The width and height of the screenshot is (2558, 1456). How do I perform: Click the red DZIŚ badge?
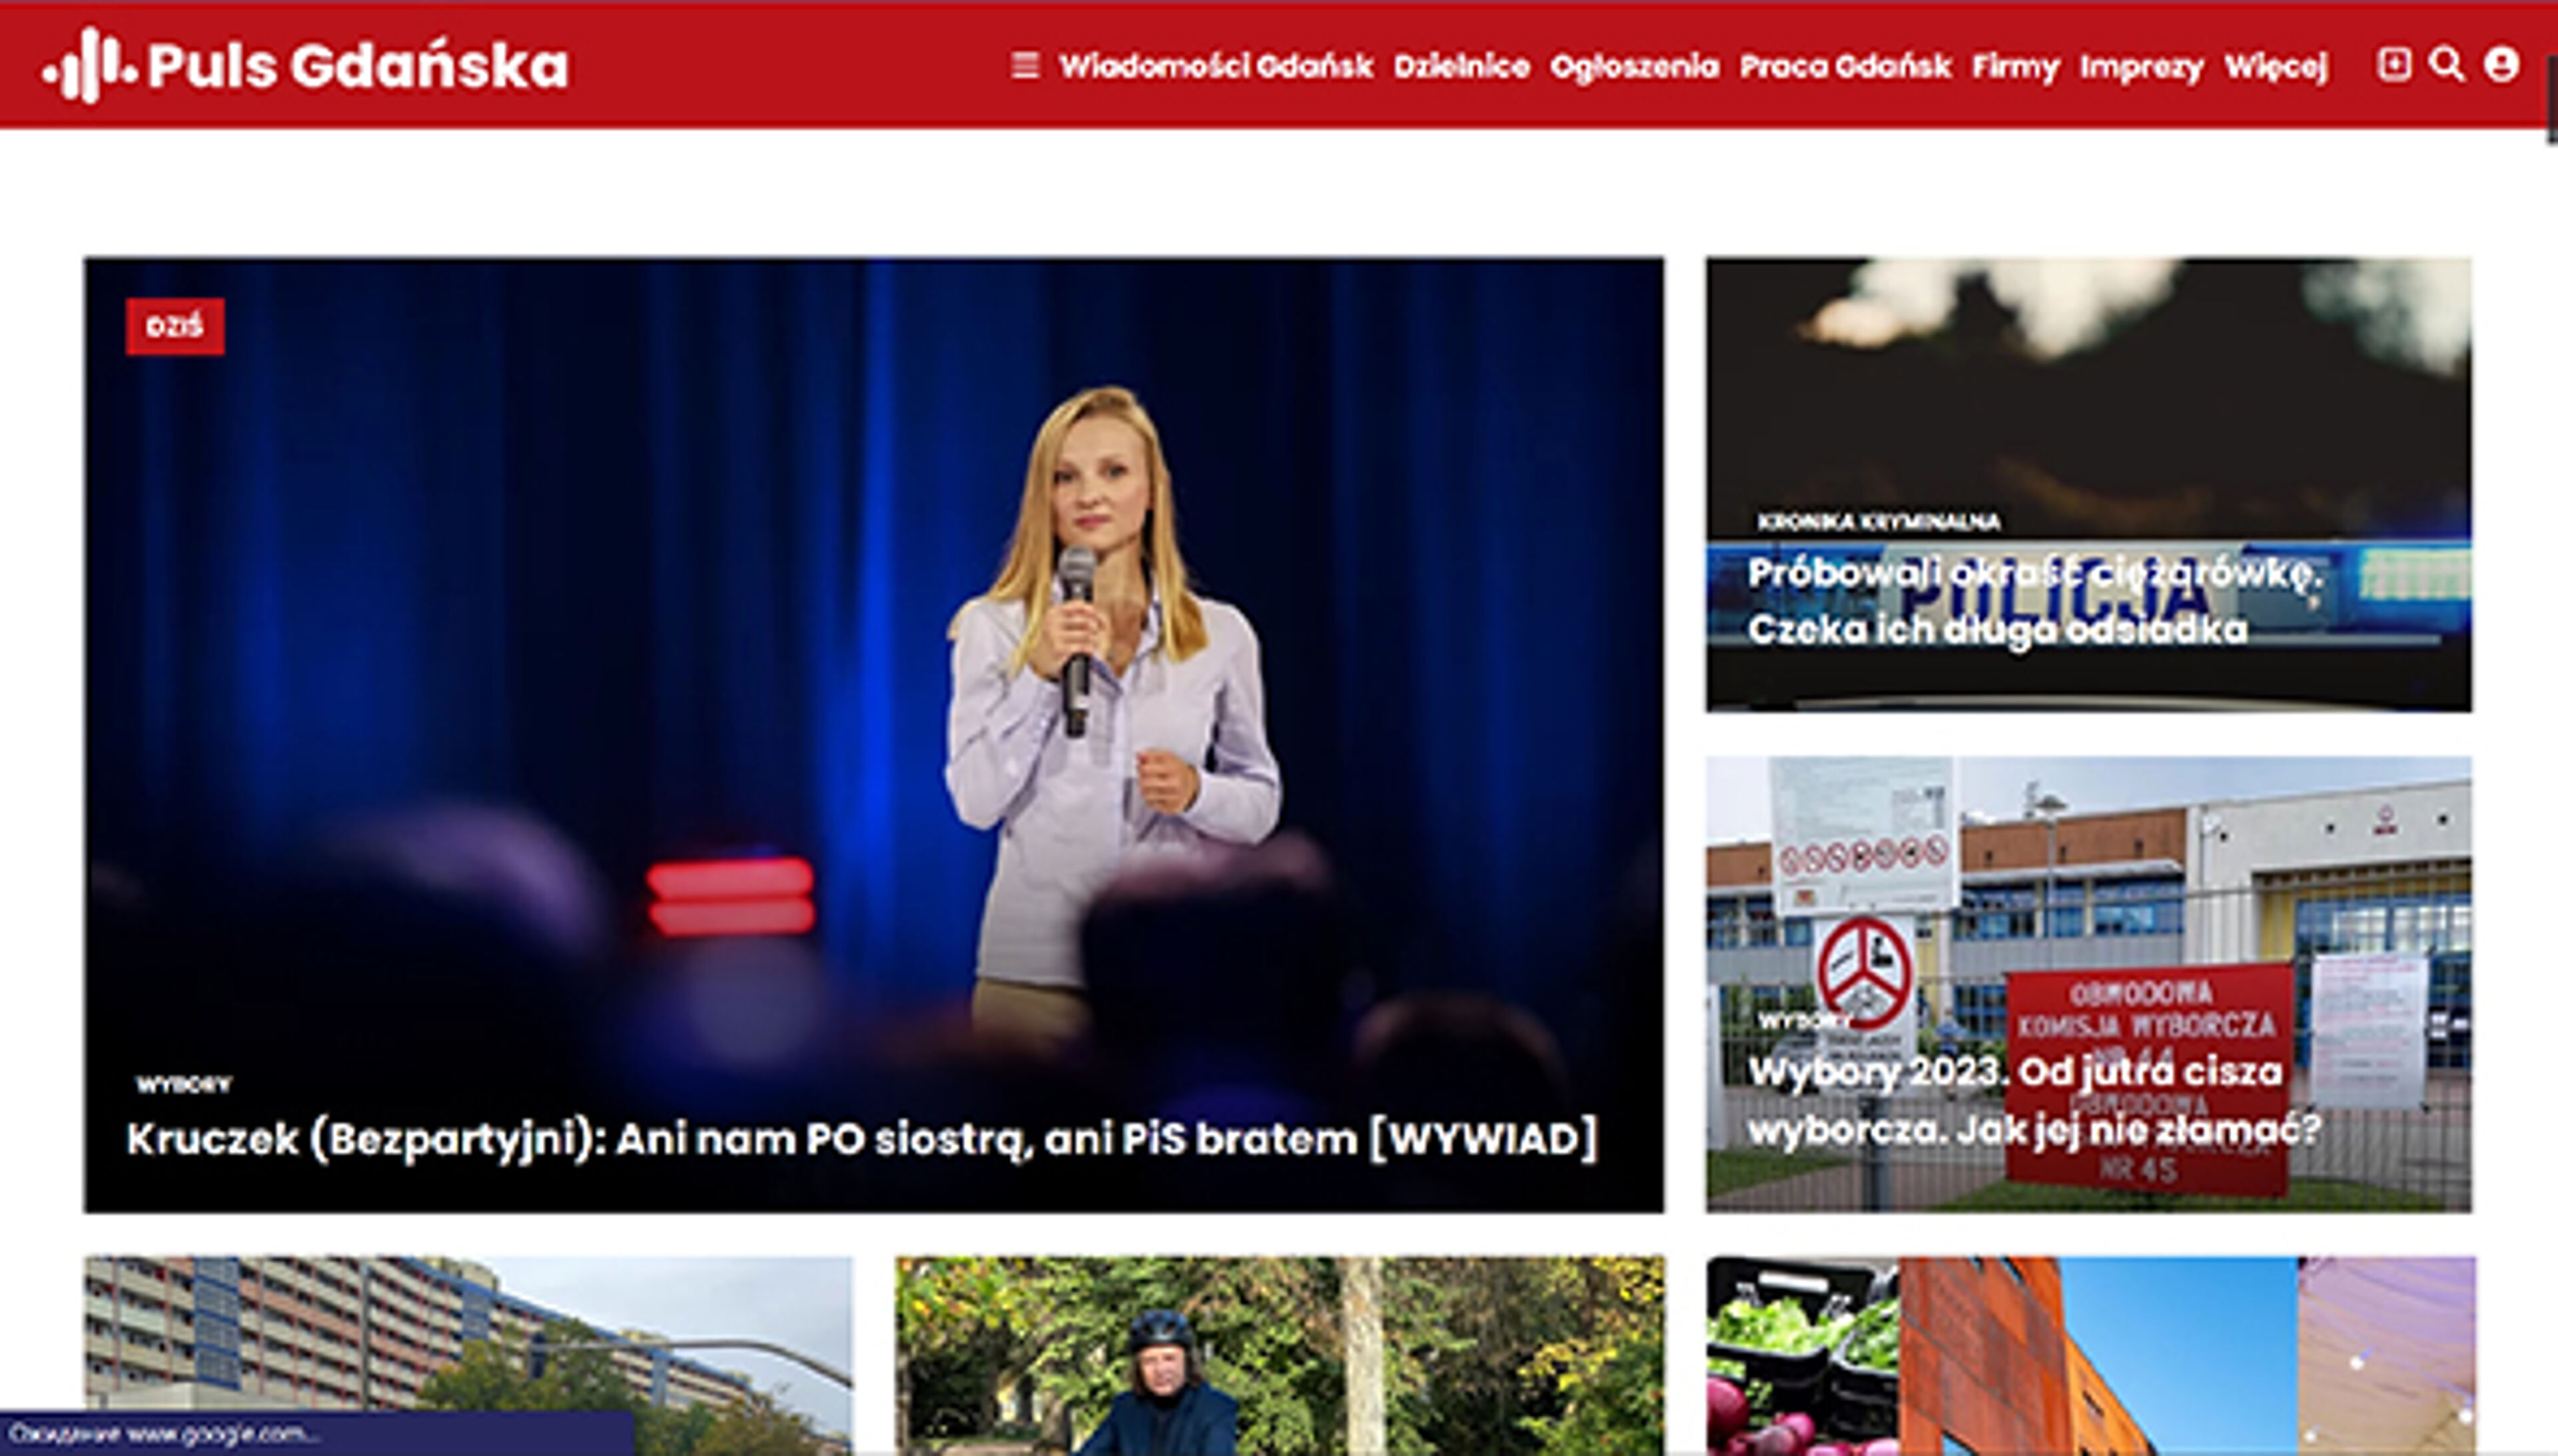pos(175,326)
